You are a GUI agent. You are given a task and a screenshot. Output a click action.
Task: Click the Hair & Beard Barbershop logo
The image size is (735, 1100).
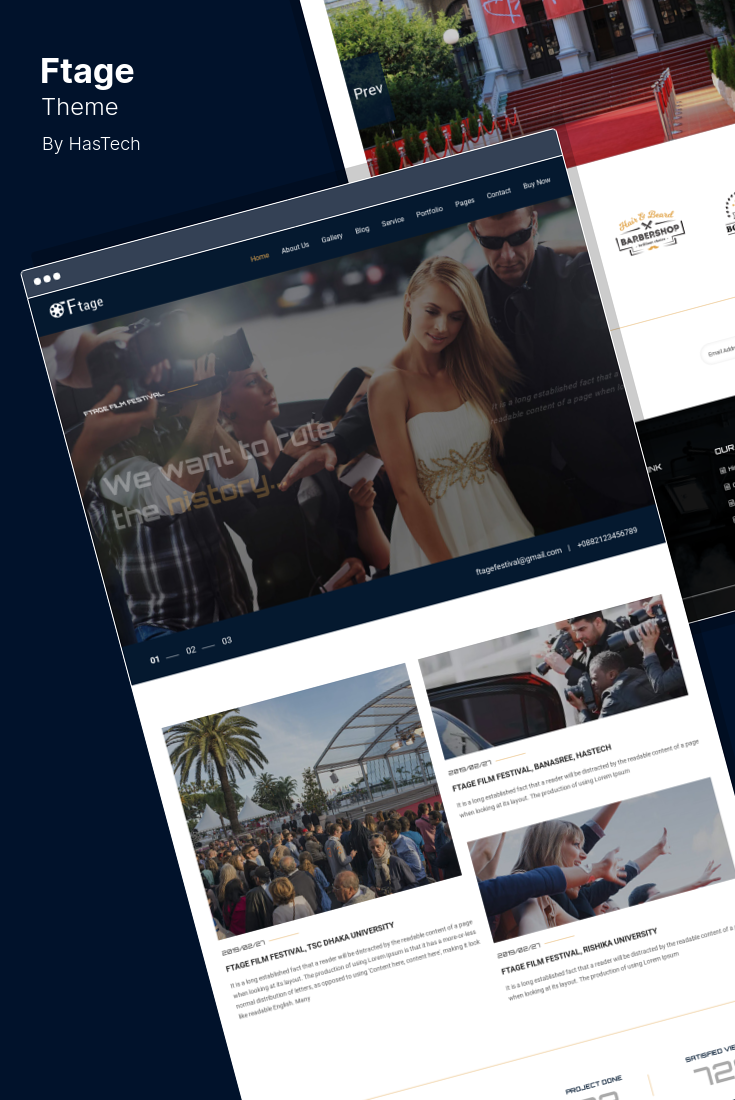click(649, 232)
